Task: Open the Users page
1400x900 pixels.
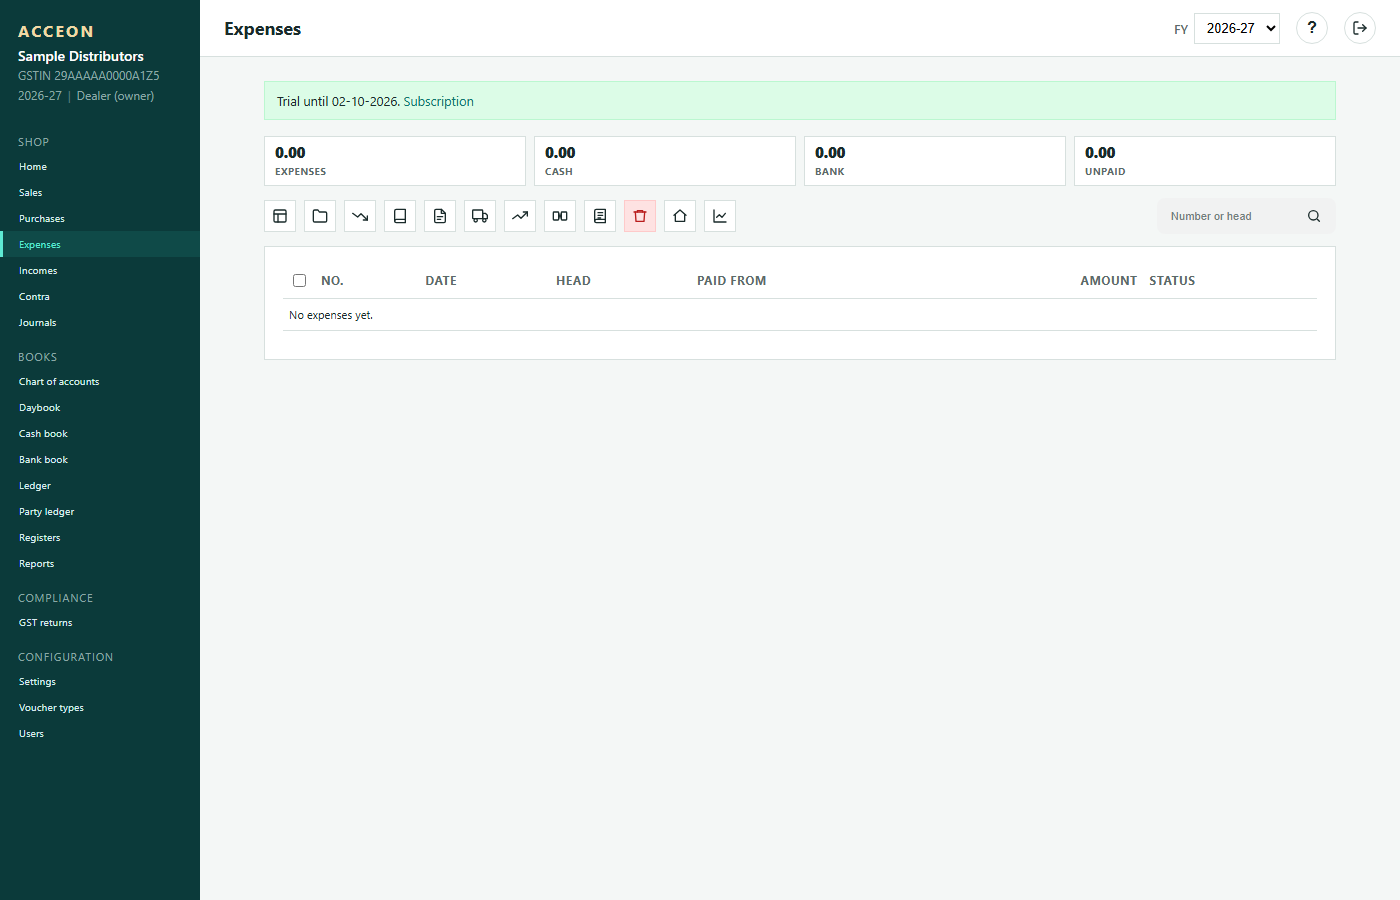Action: click(100, 734)
